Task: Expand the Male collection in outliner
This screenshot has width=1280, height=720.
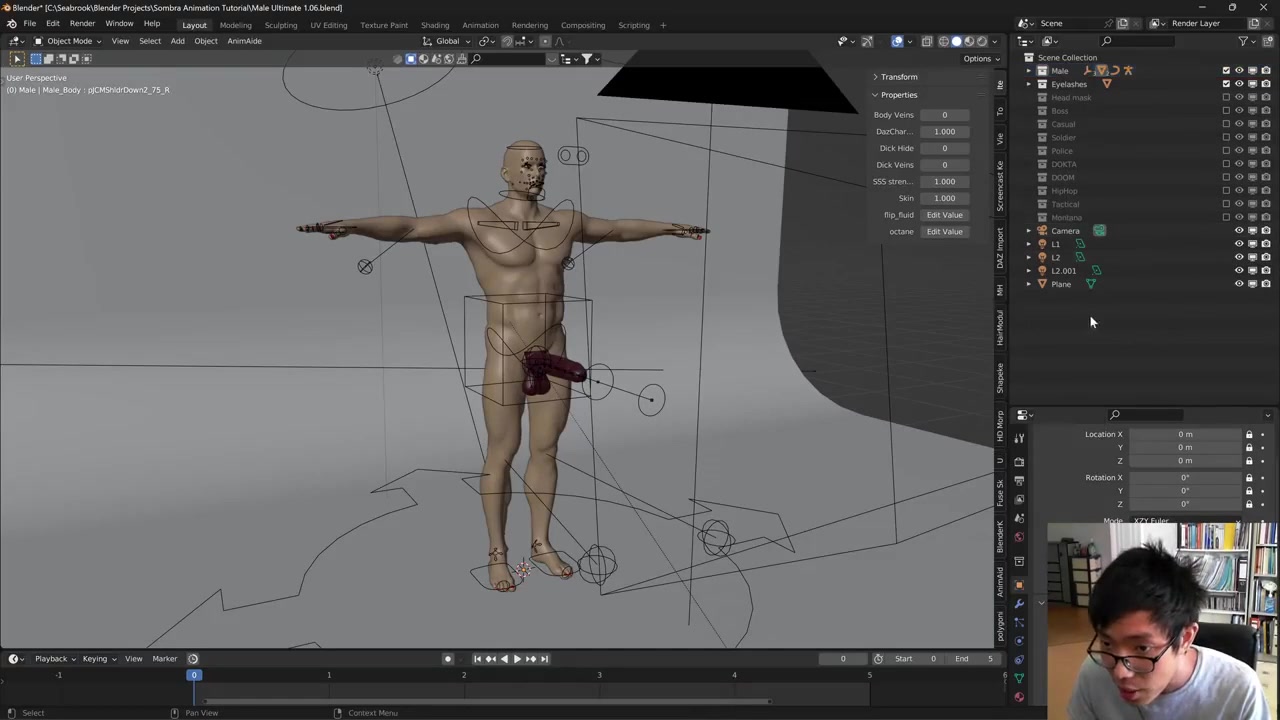Action: click(1028, 71)
